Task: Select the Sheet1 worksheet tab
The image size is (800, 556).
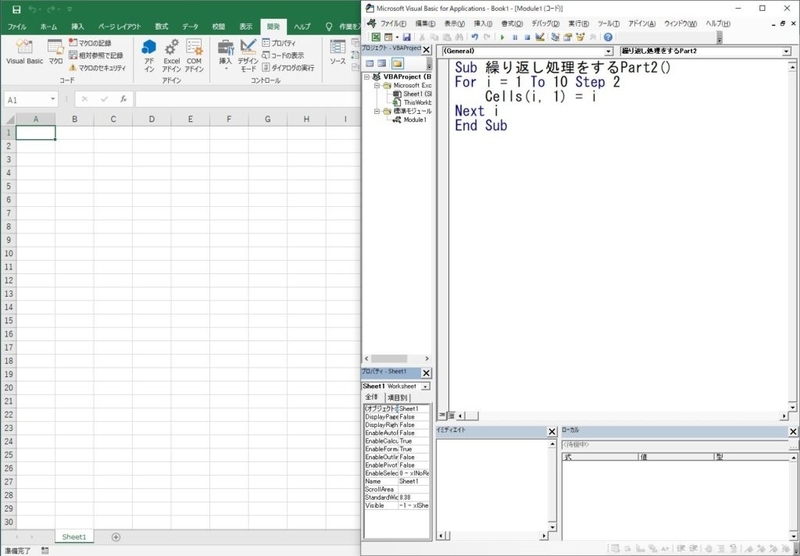Action: [x=74, y=537]
